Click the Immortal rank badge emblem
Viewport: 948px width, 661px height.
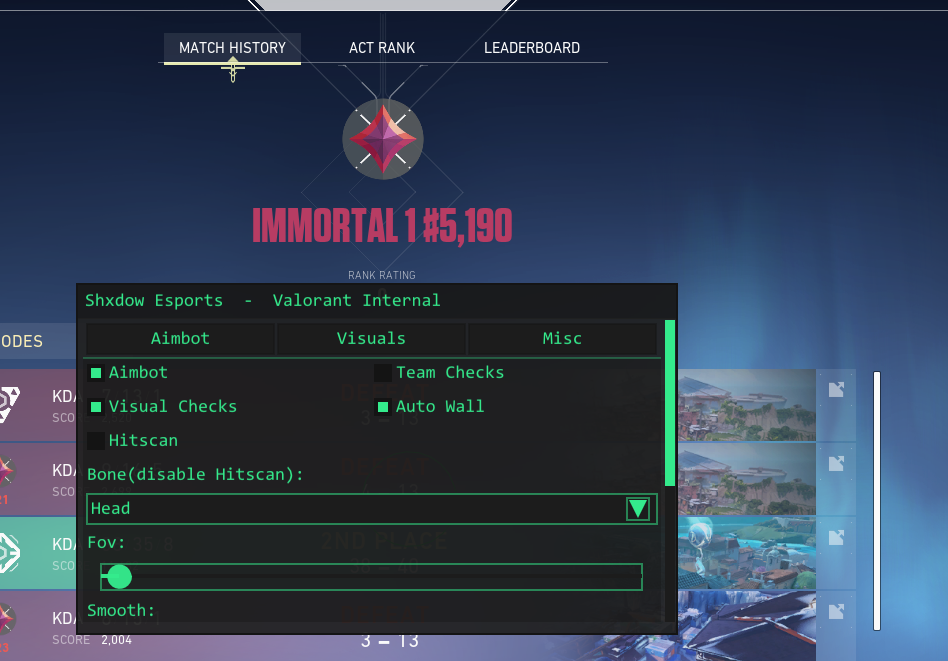[x=383, y=139]
